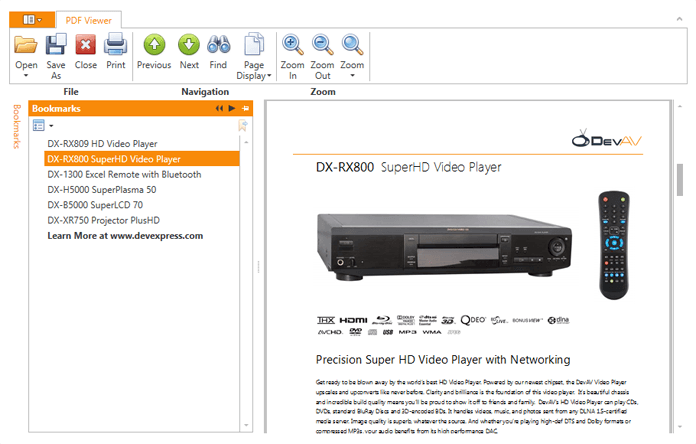Viewport: 696px width, 444px height.
Task: Click the DevAV logo in document
Action: pos(606,139)
